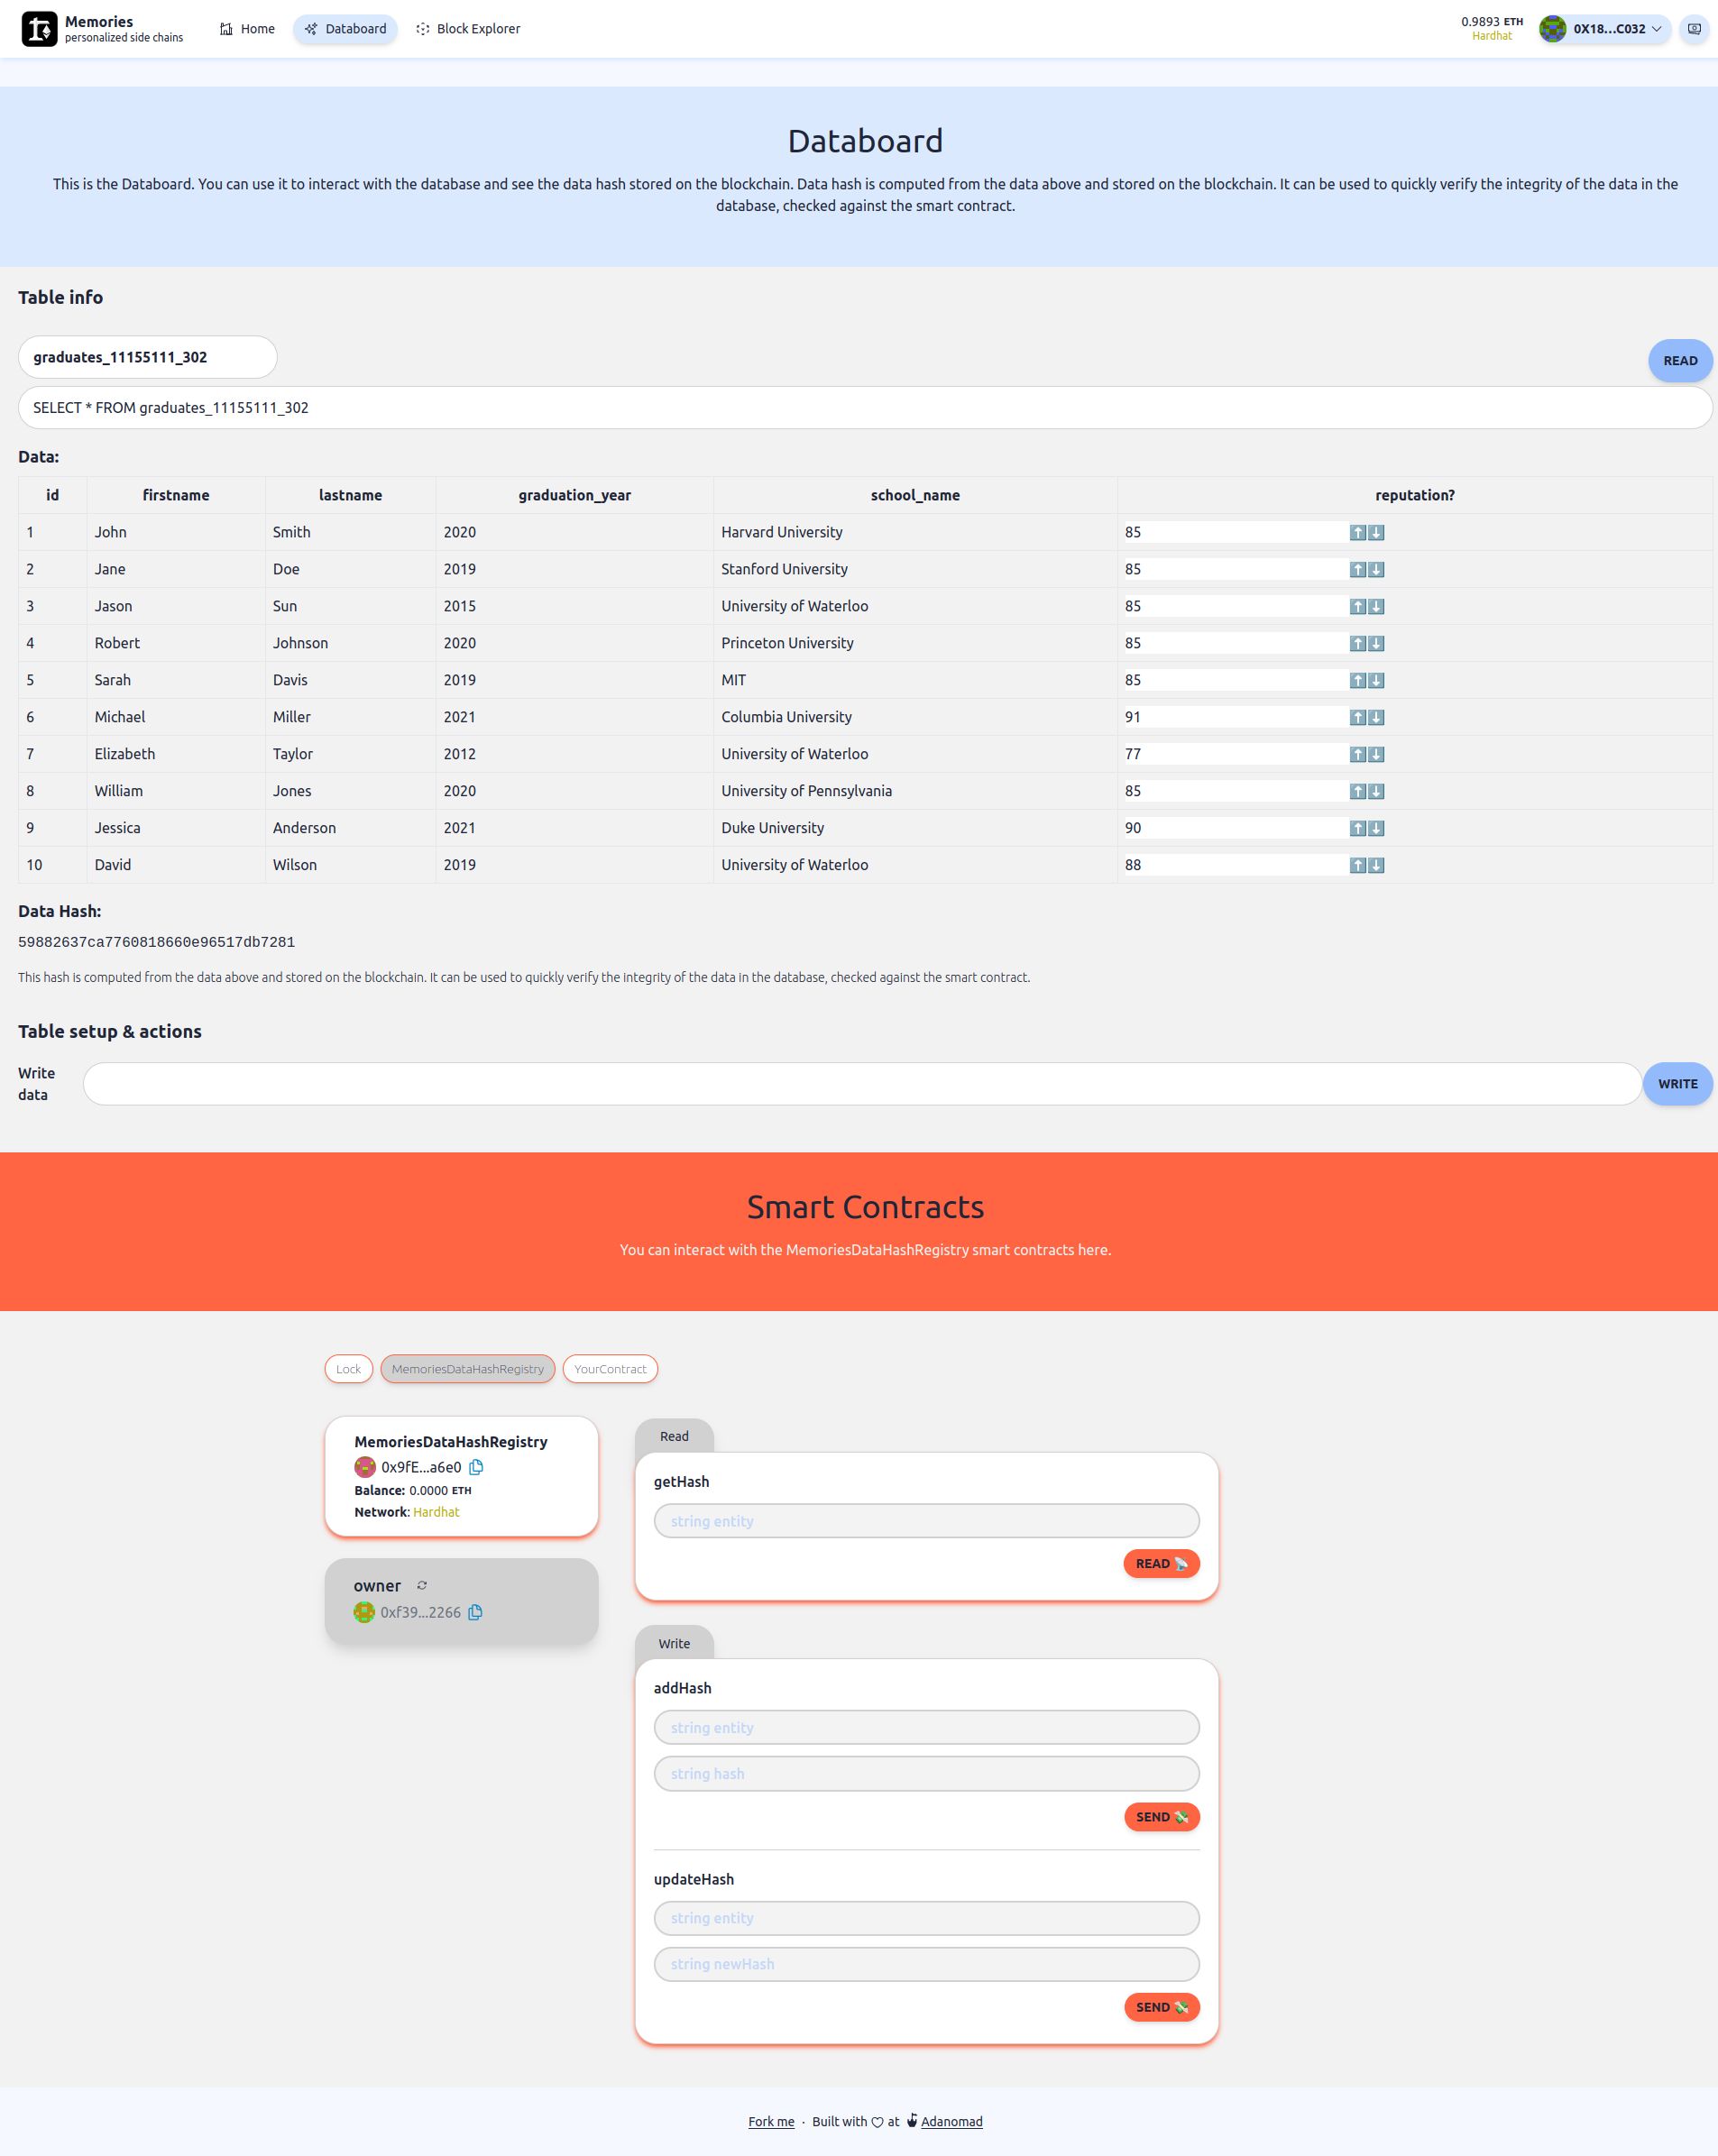The height and width of the screenshot is (2156, 1718).
Task: Decrease reputation for Sarah Davis
Action: (1376, 681)
